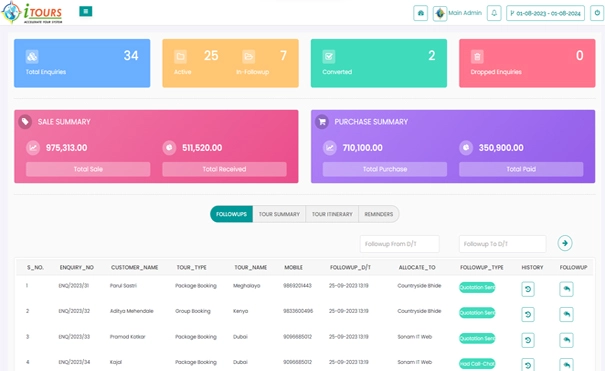Screen dimensions: 605x371
Task: Open the notification bell
Action: click(494, 13)
